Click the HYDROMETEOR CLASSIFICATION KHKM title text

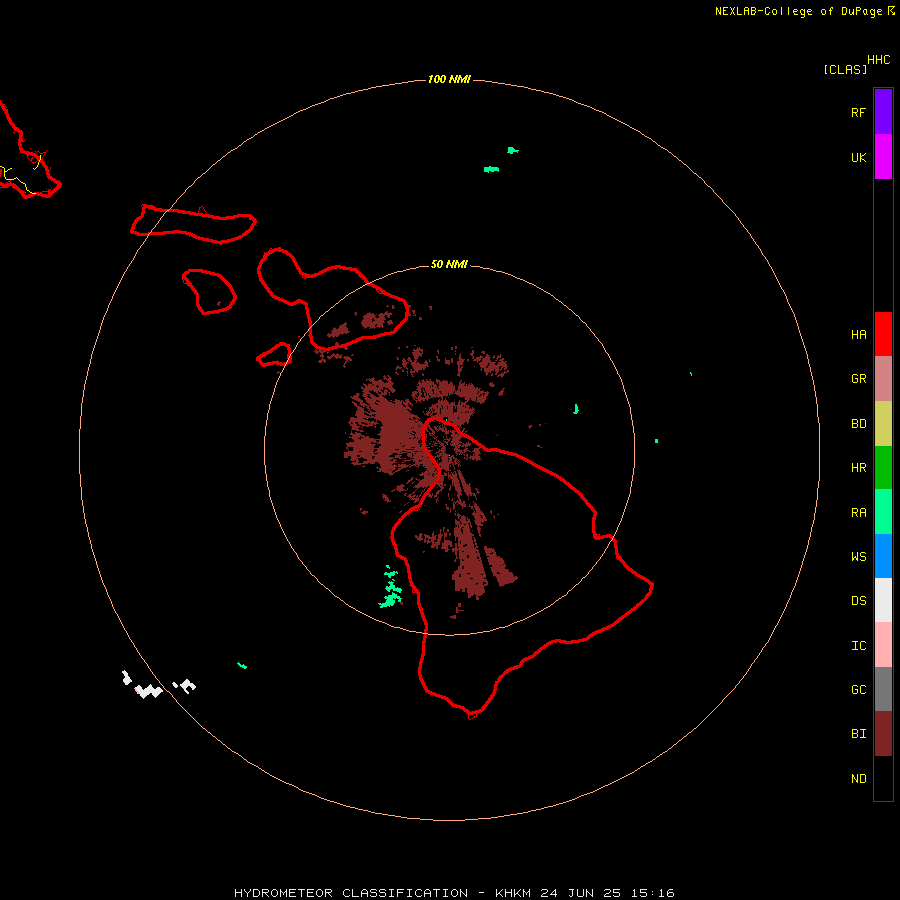(454, 893)
